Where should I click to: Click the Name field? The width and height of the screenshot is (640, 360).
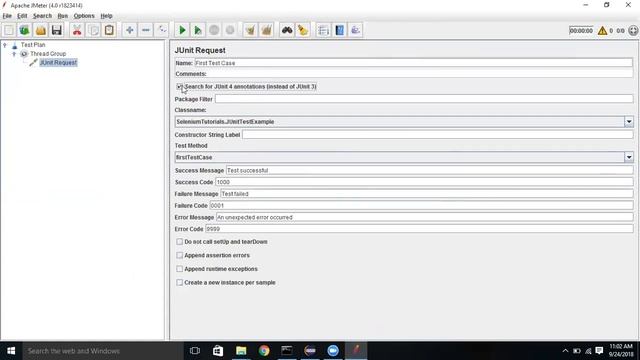[413, 63]
